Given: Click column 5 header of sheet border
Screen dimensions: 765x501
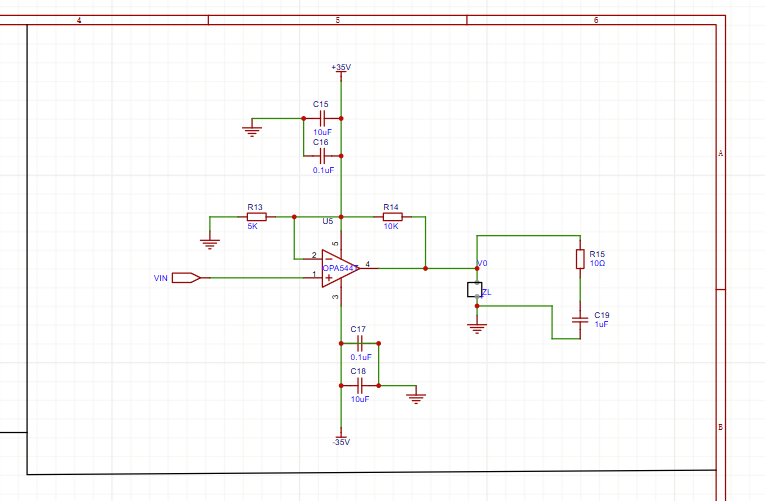Looking at the screenshot, I should (338, 20).
